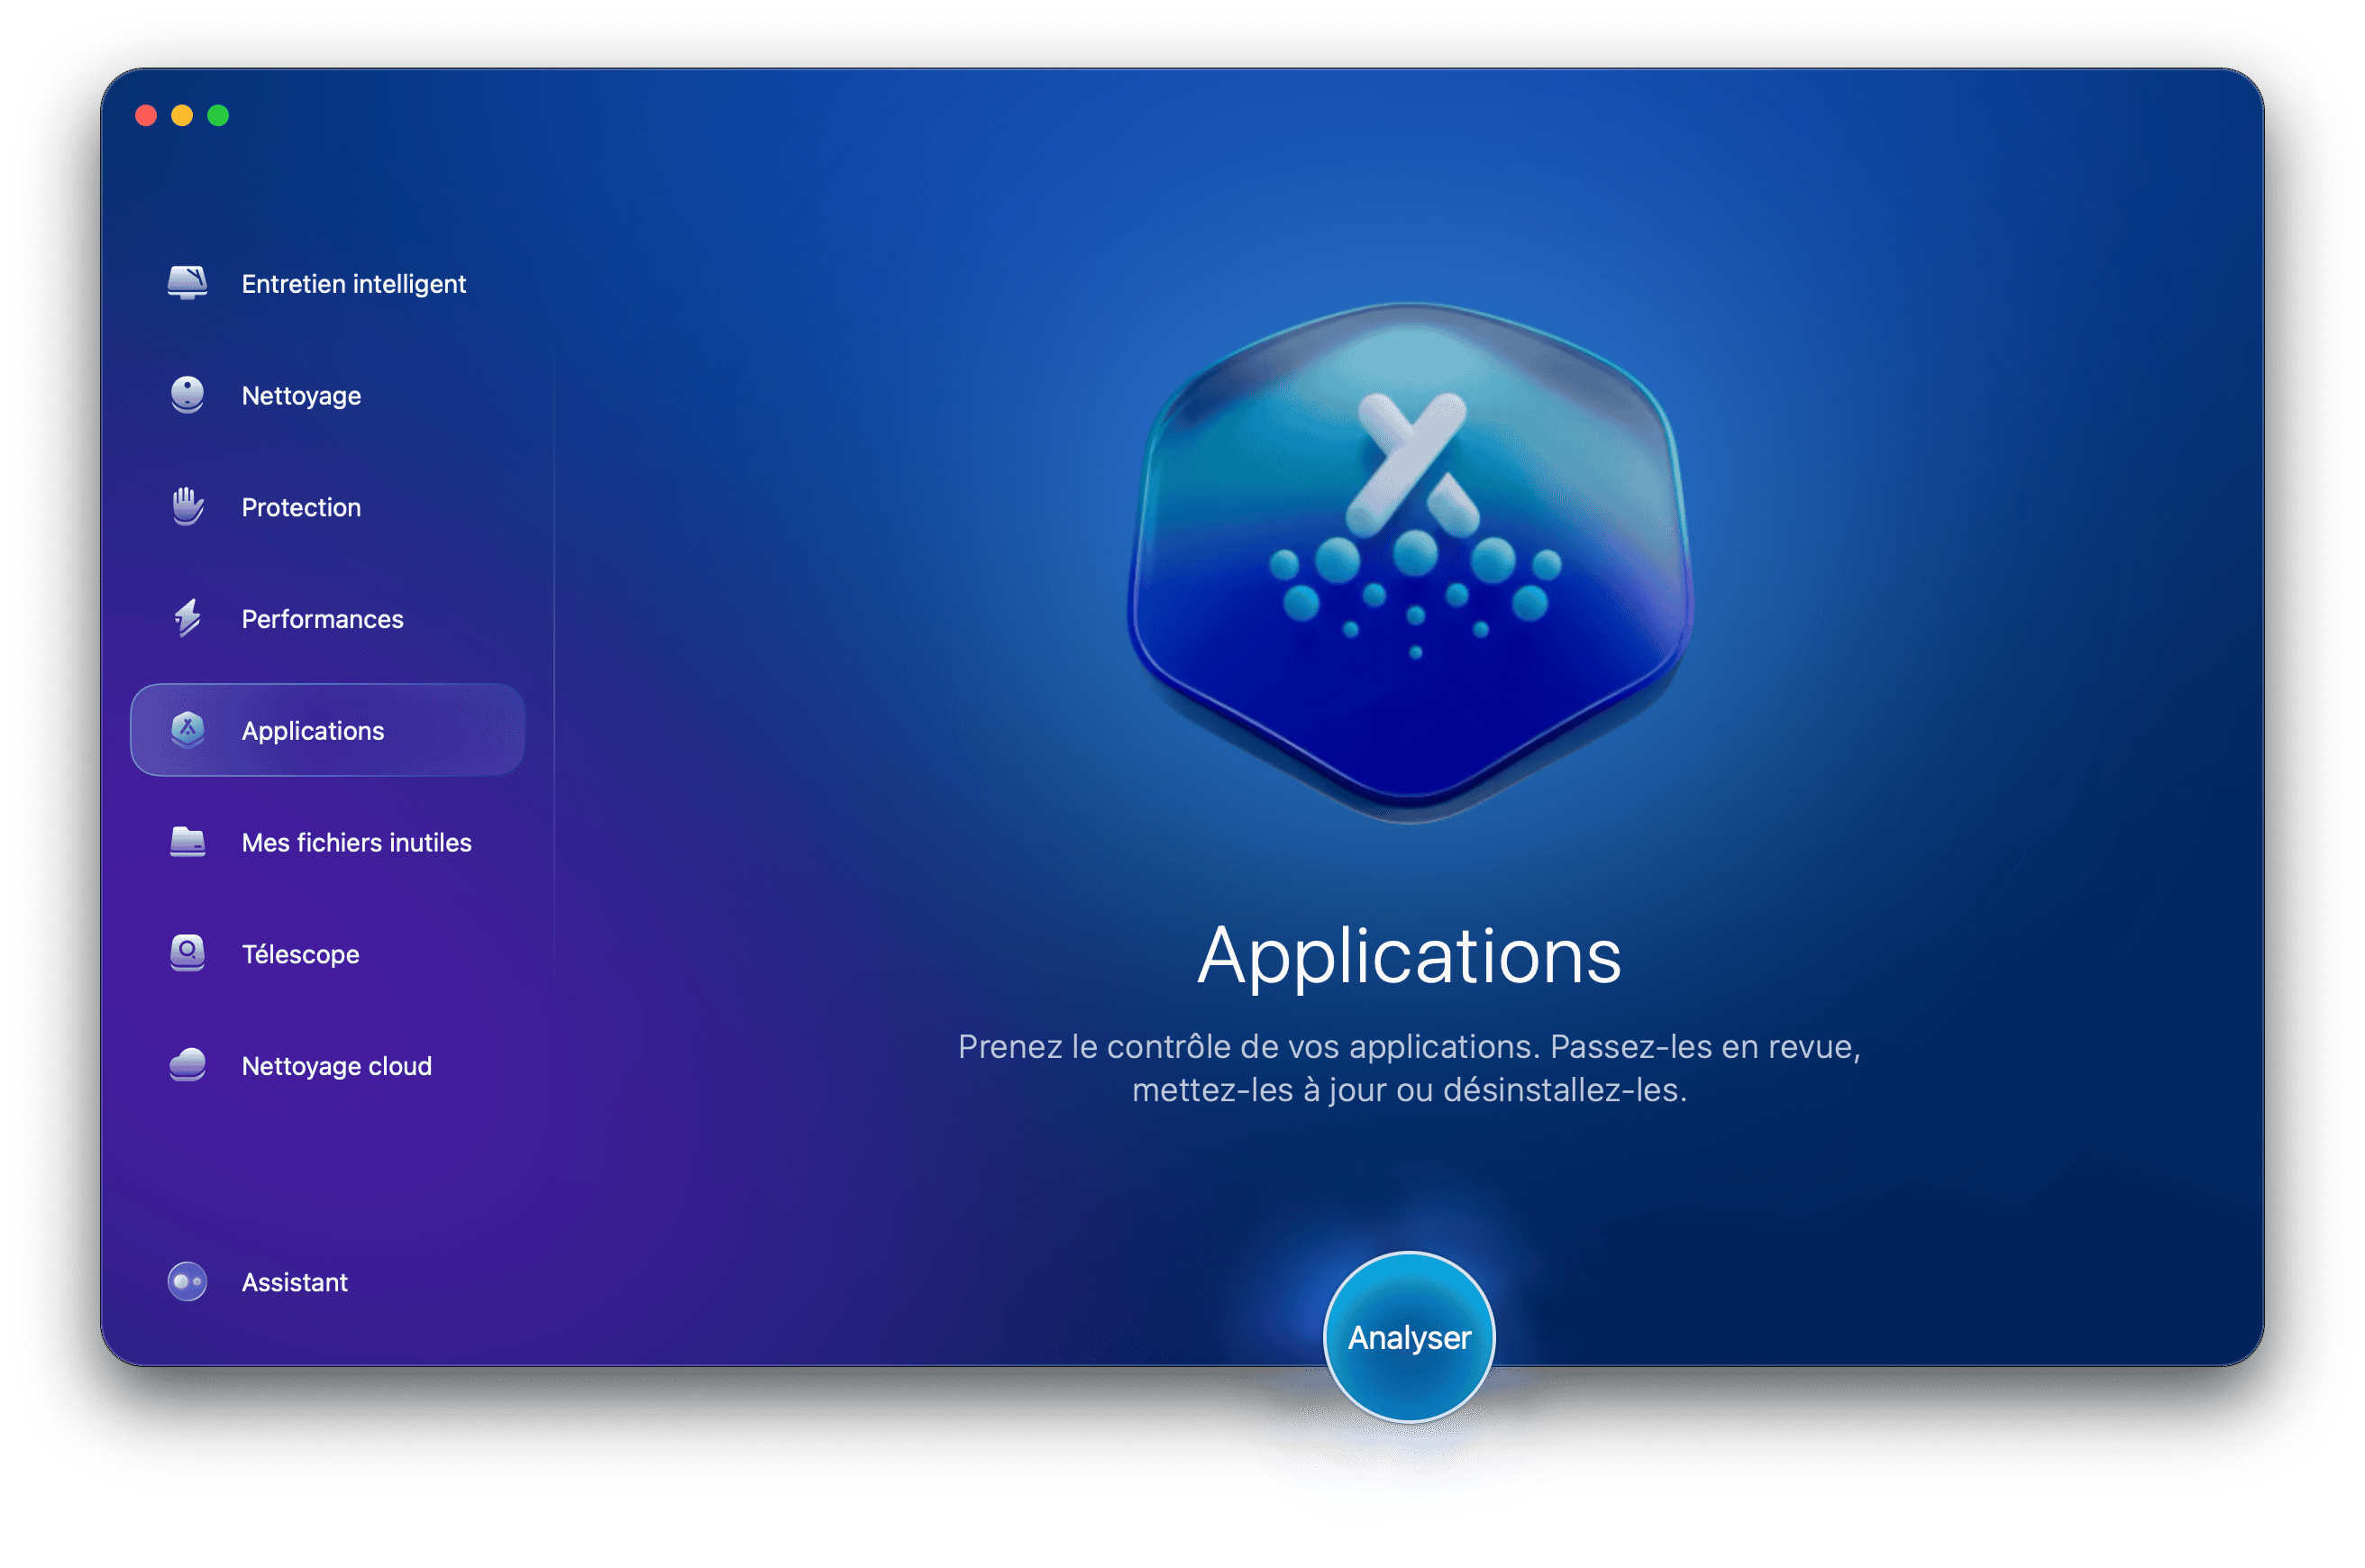Select the Applications hexagon icon in sidebar
The width and height of the screenshot is (2365, 1568).
(x=189, y=730)
